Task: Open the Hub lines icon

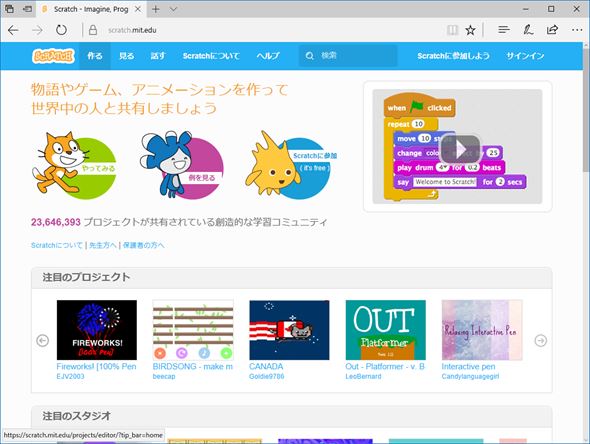Action: (x=503, y=30)
